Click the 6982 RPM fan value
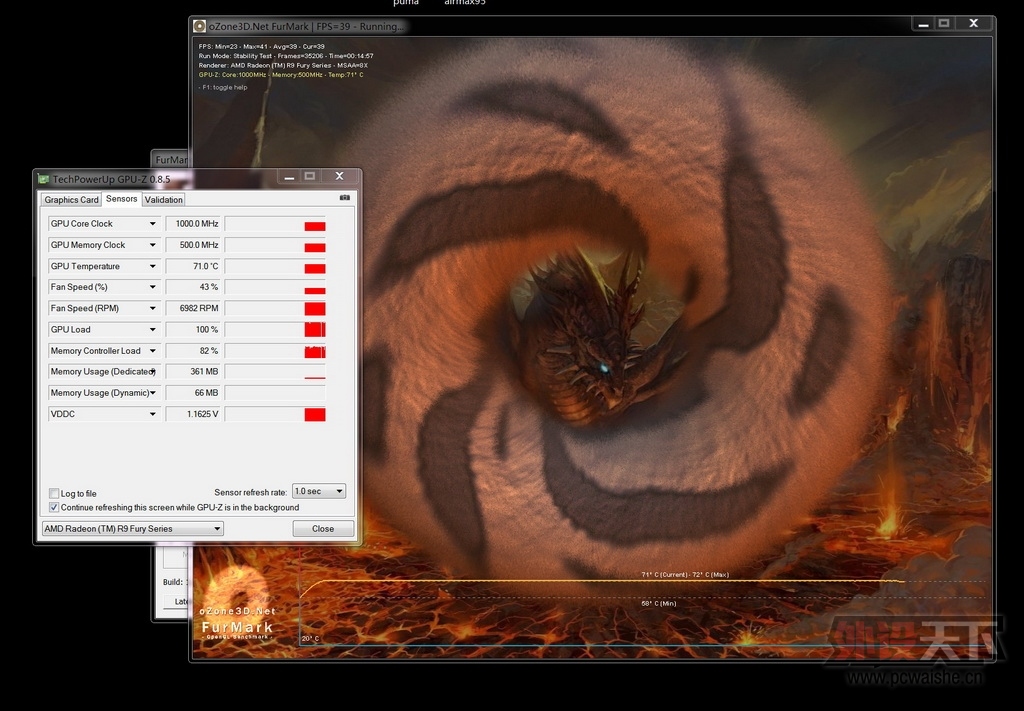This screenshot has width=1024, height=711. point(193,308)
